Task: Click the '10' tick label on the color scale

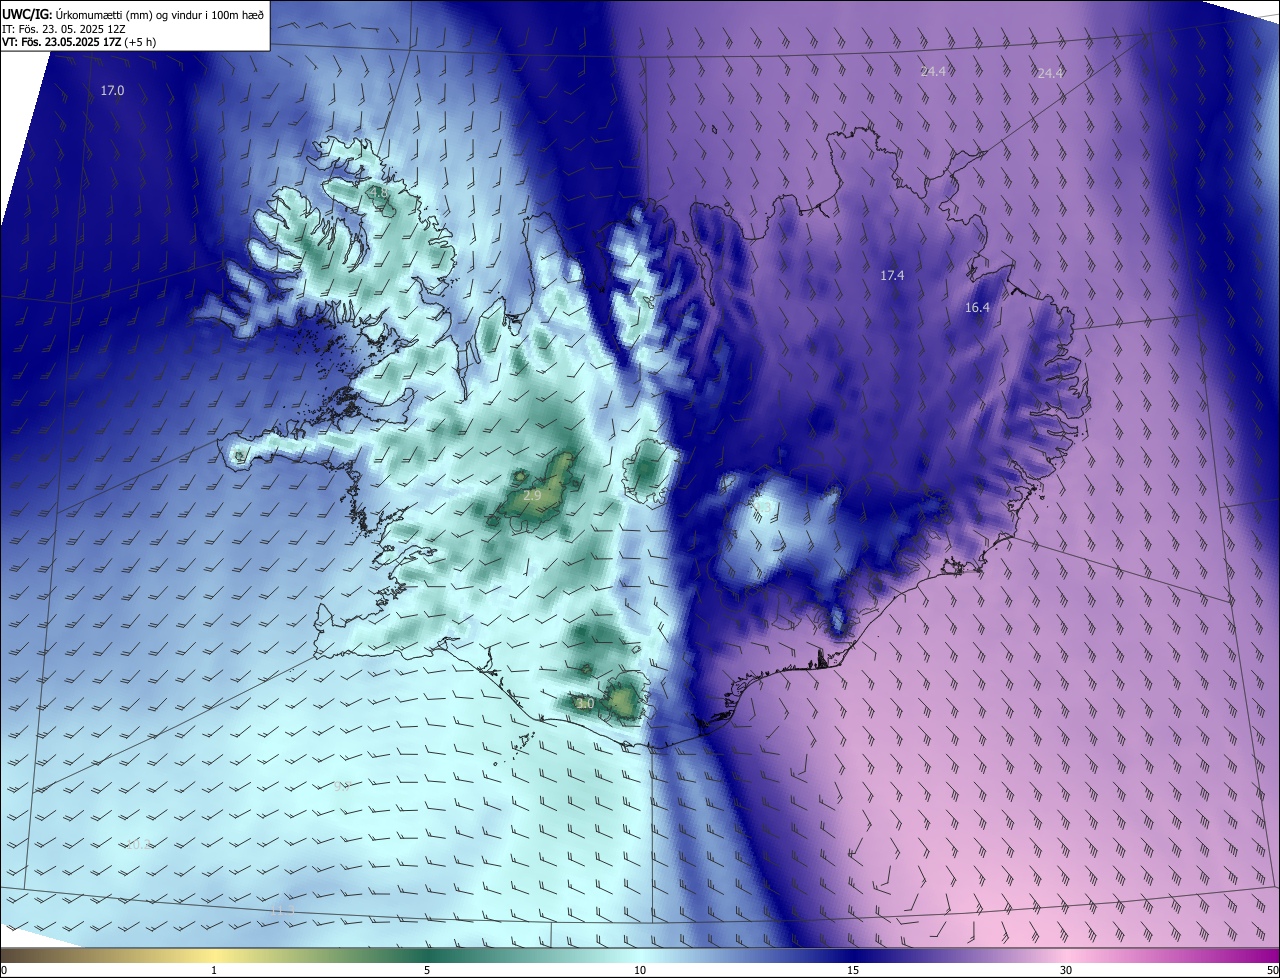Action: pyautogui.click(x=640, y=971)
